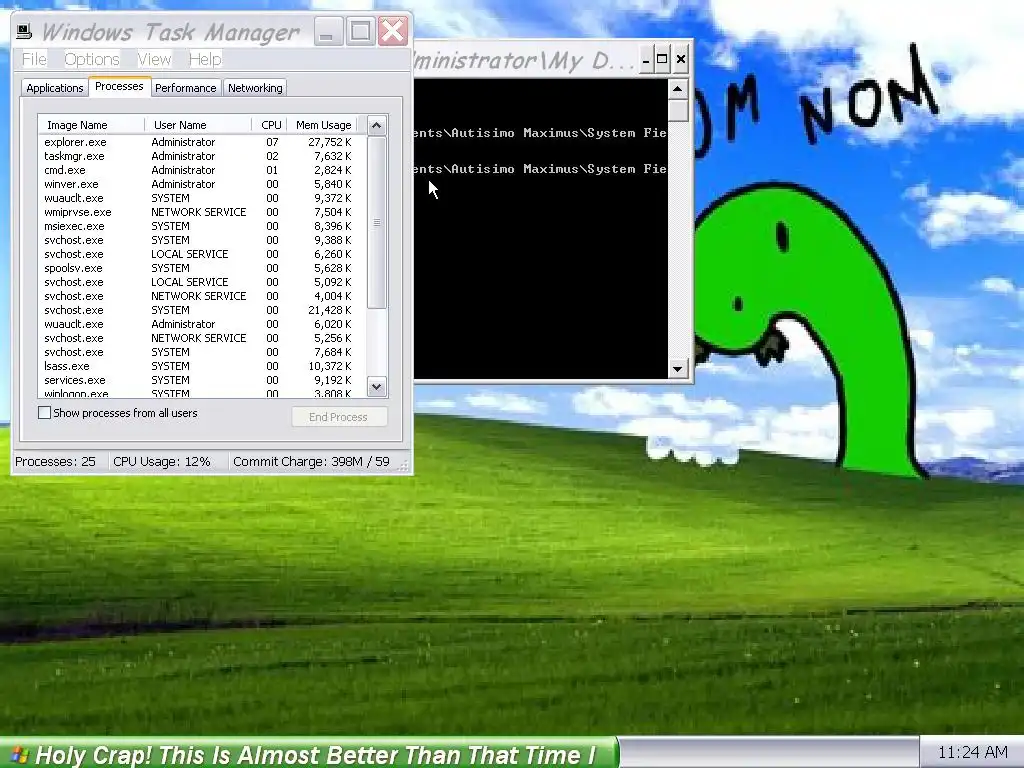Open the View menu in Task Manager
1024x768 pixels.
[154, 59]
